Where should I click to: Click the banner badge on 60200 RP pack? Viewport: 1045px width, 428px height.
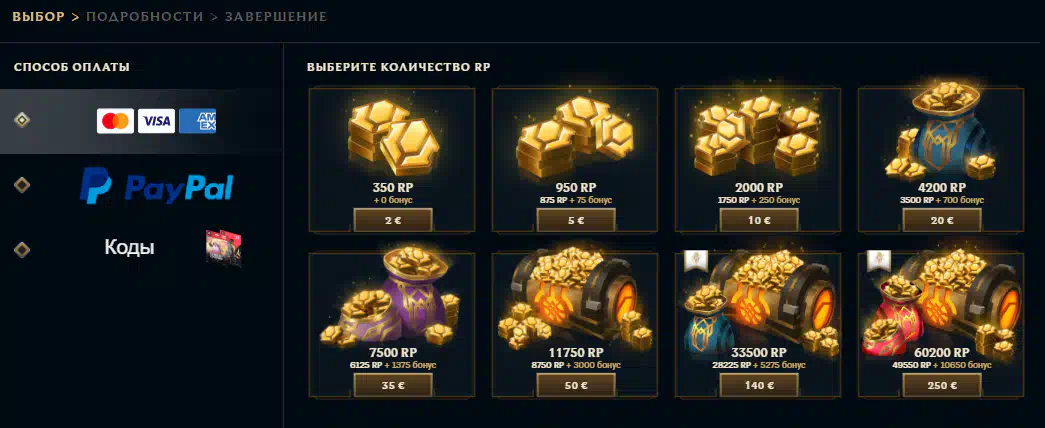tap(878, 261)
